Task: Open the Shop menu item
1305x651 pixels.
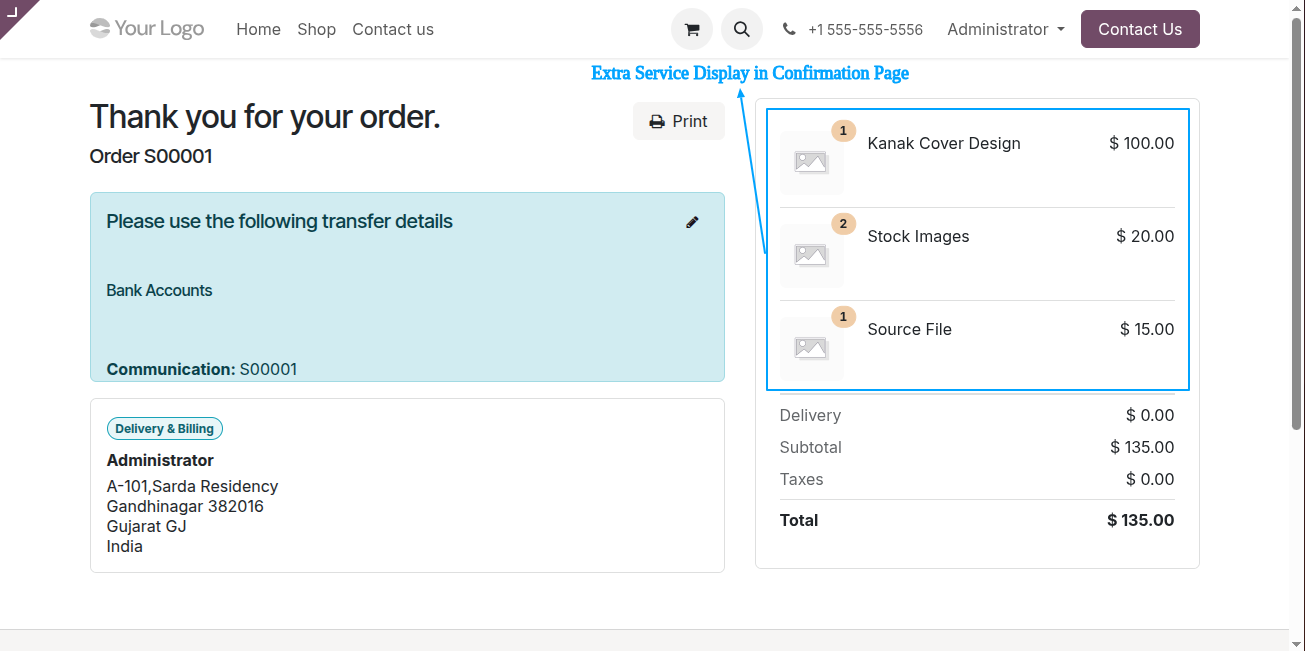Action: click(316, 29)
